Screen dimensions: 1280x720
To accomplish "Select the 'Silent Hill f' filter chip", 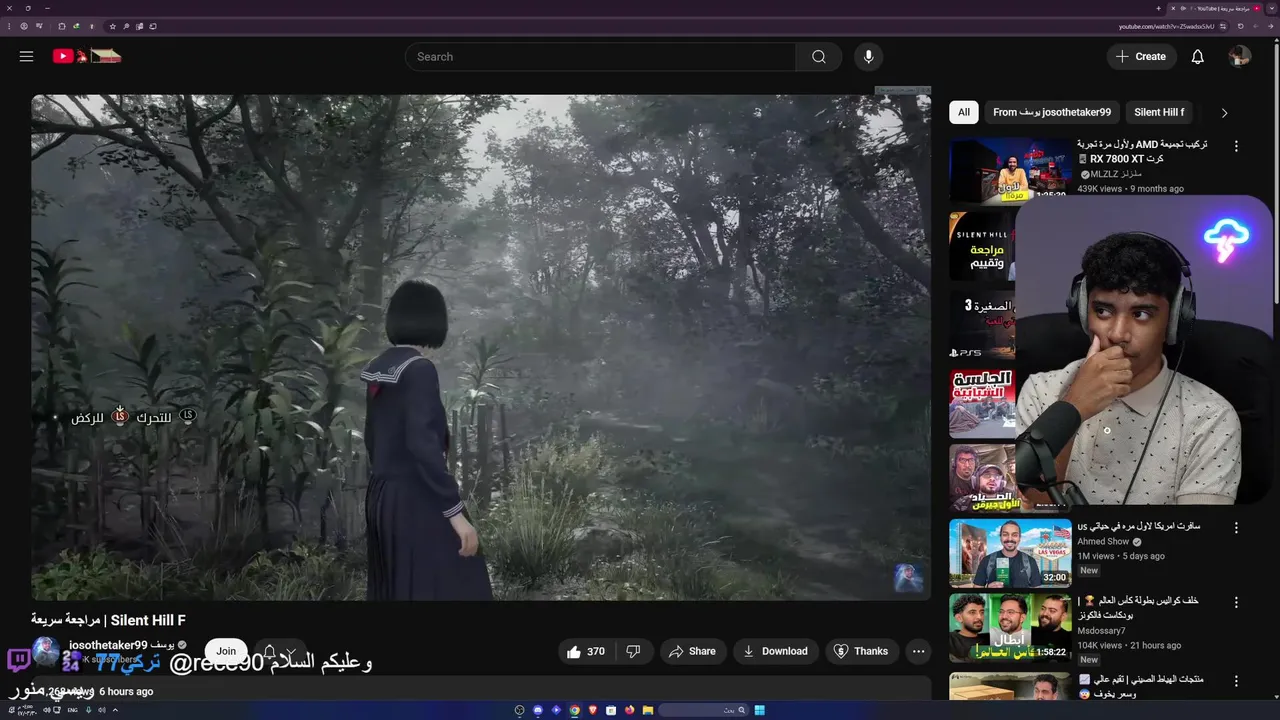I will pyautogui.click(x=1159, y=112).
